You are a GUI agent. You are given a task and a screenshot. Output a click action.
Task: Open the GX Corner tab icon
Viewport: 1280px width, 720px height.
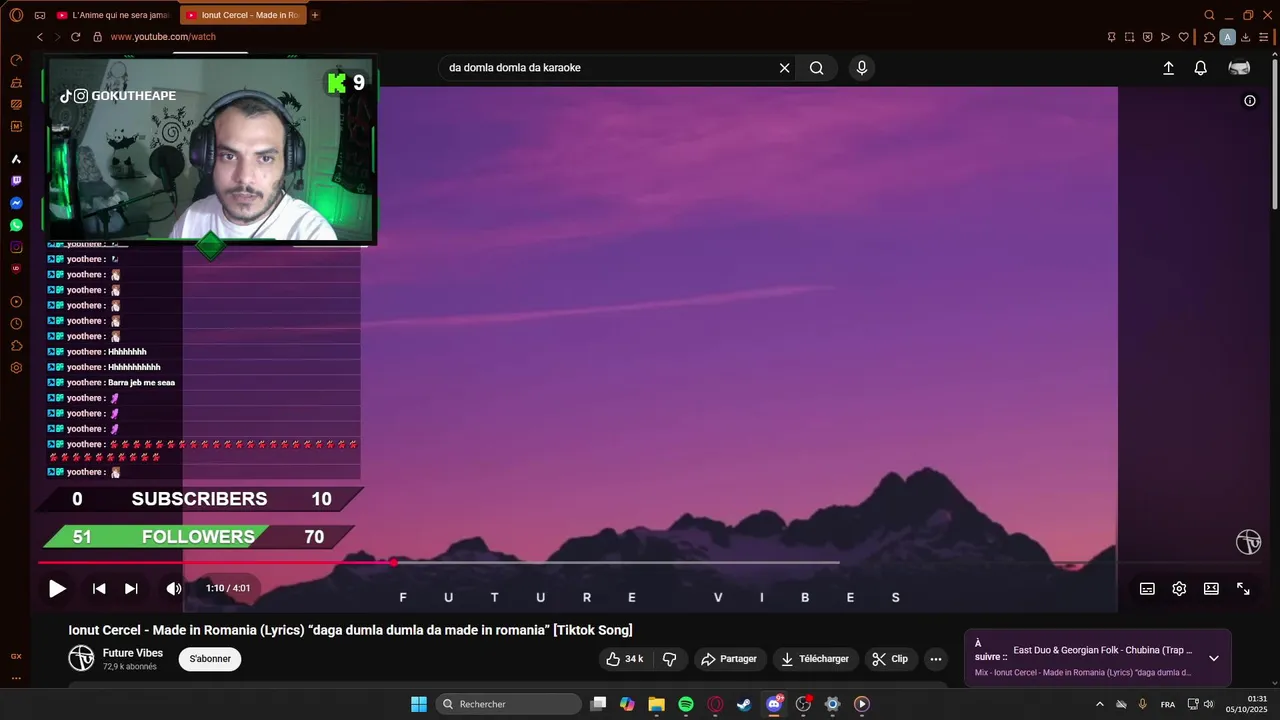coord(39,15)
